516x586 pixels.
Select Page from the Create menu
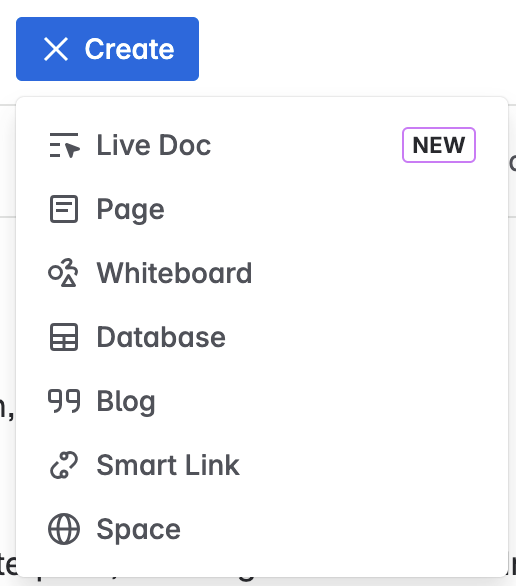click(262, 209)
